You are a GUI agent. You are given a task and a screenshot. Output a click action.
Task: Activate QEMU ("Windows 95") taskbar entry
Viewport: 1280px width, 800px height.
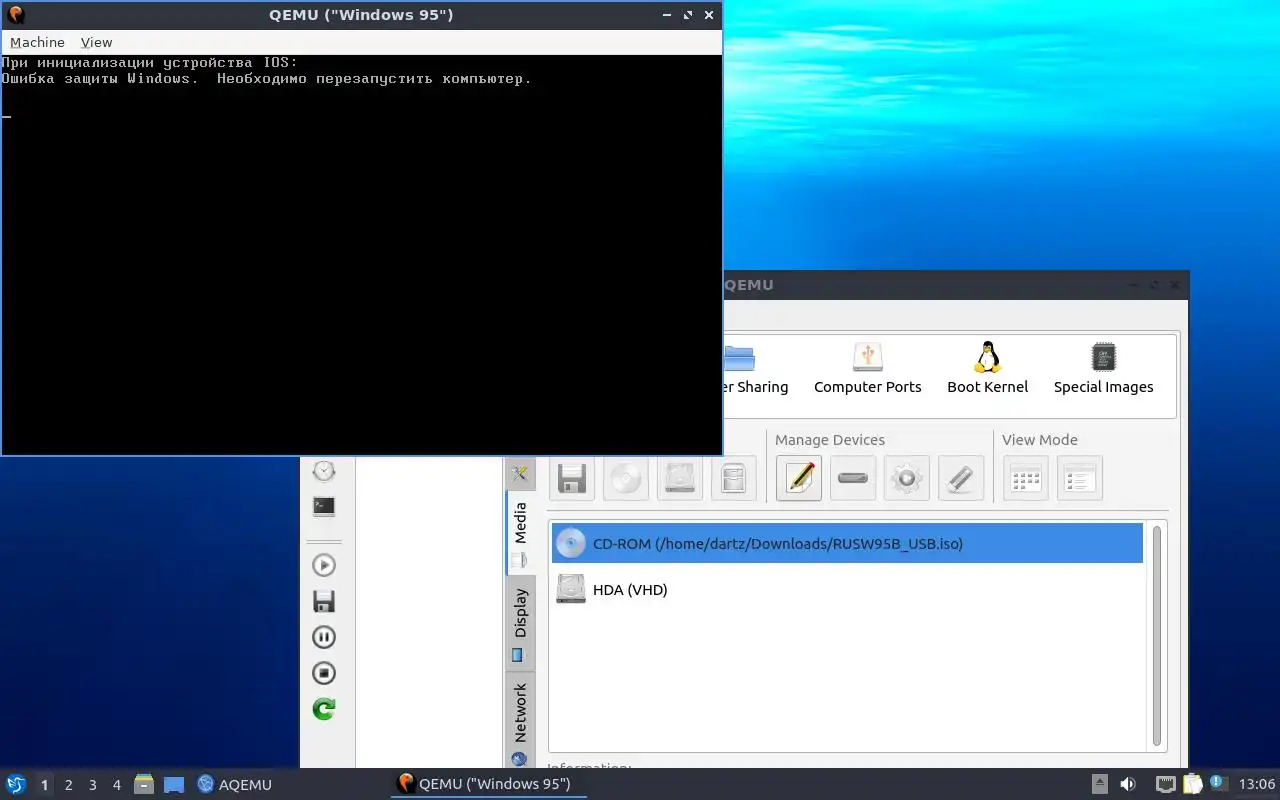pos(487,784)
